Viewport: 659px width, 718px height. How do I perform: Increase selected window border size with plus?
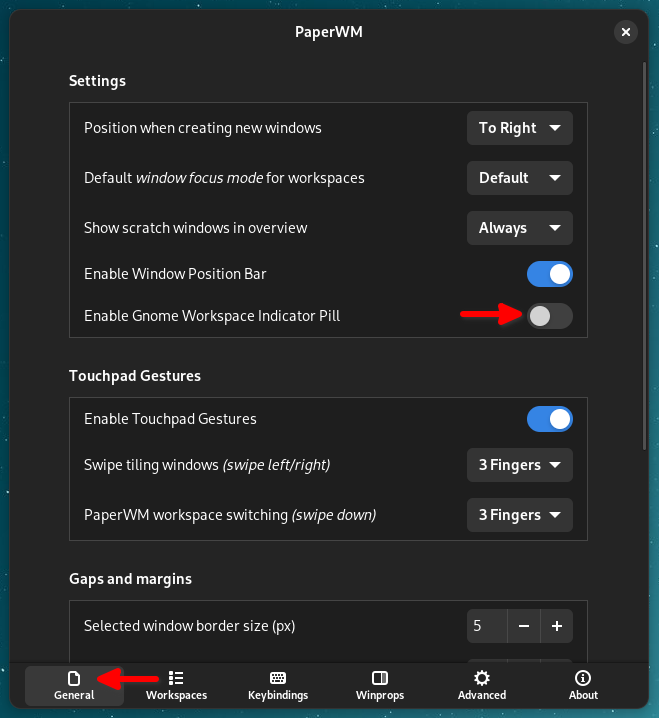click(x=557, y=626)
